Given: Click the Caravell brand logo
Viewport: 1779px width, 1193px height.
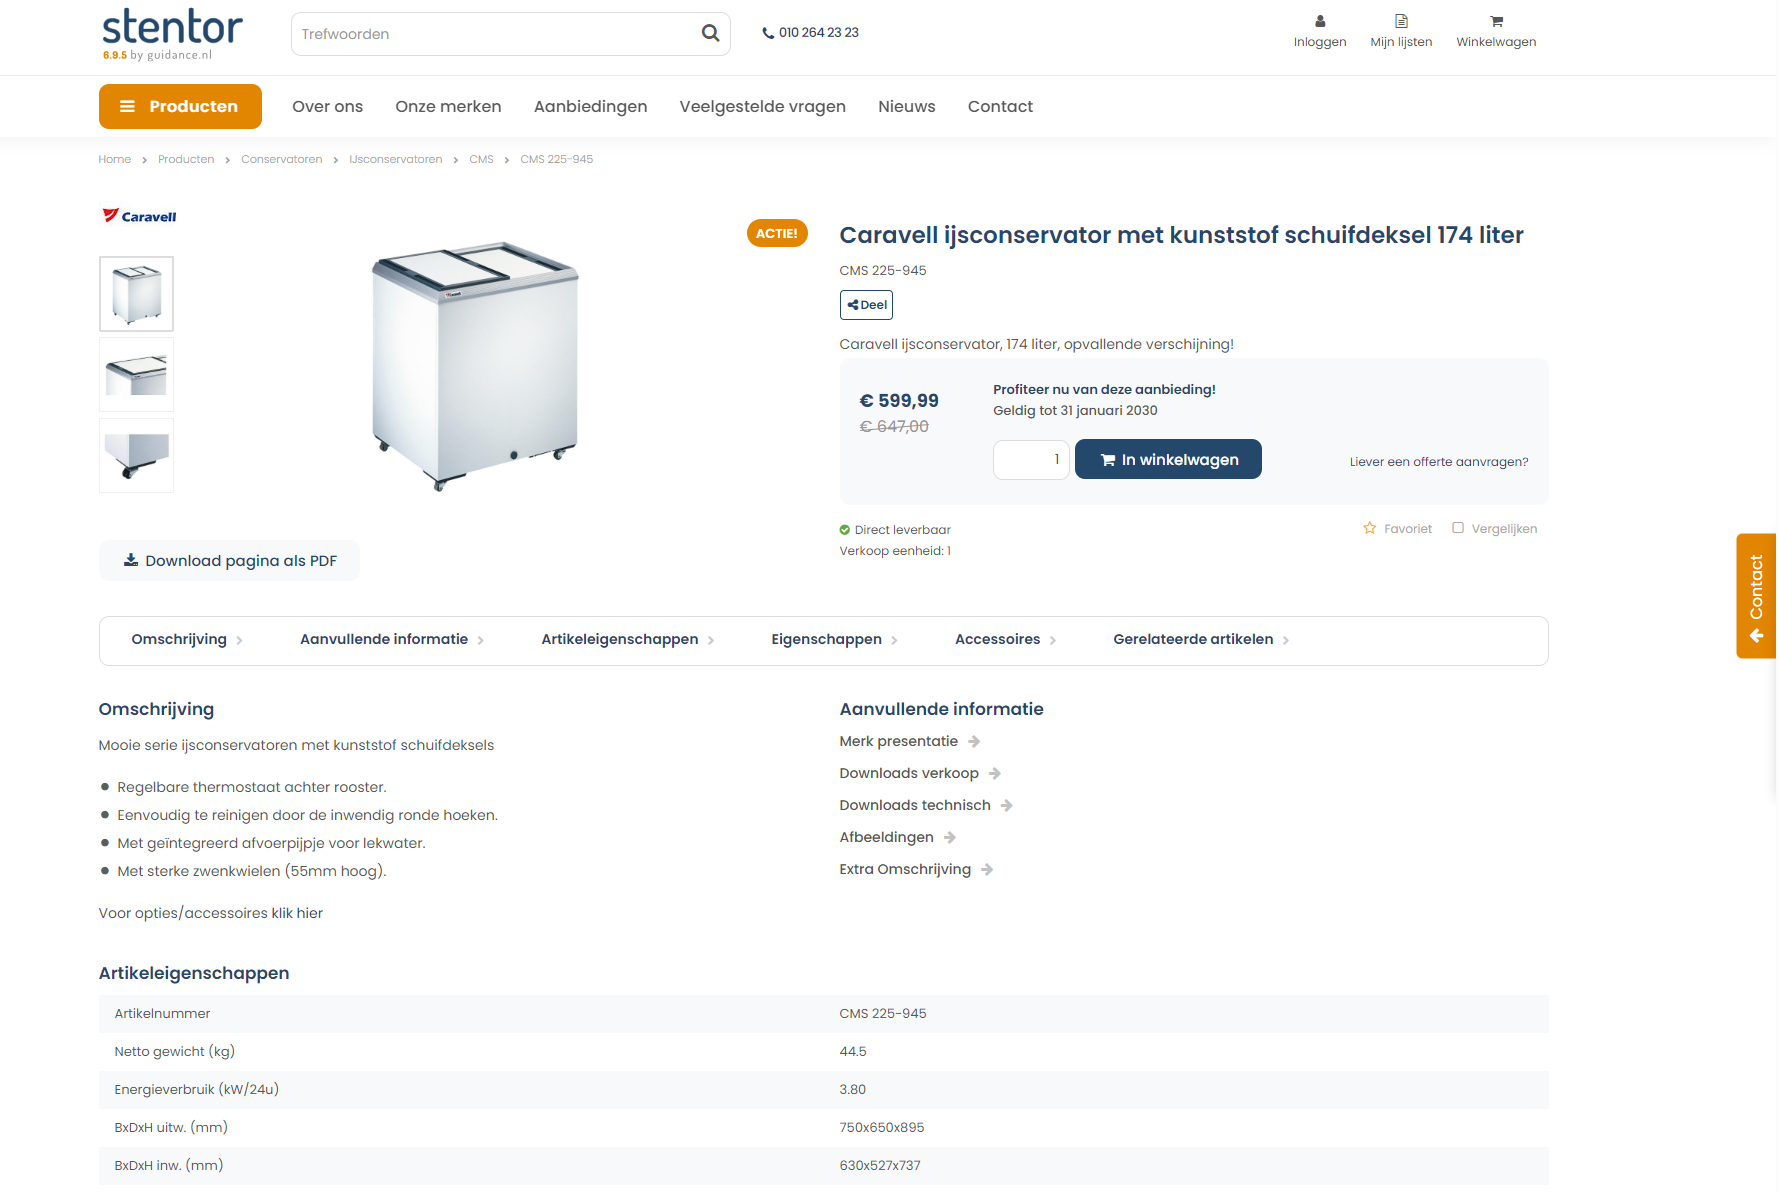Looking at the screenshot, I should click(140, 216).
